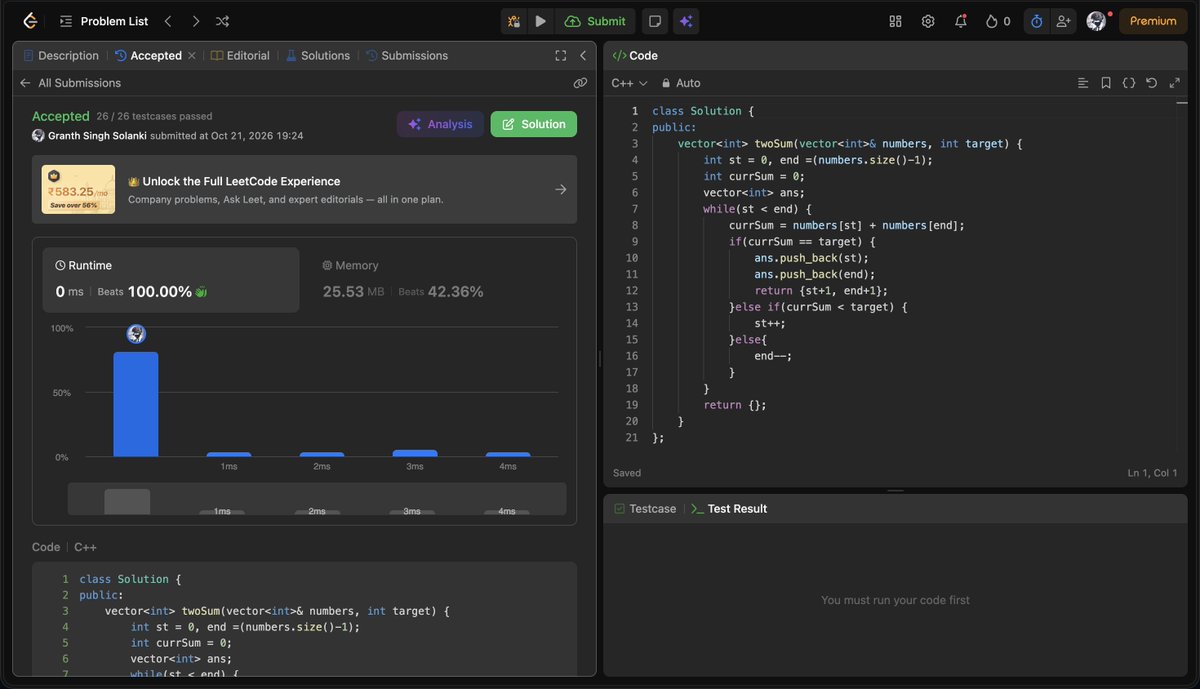Expand the code editor to fullscreen

click(1175, 83)
